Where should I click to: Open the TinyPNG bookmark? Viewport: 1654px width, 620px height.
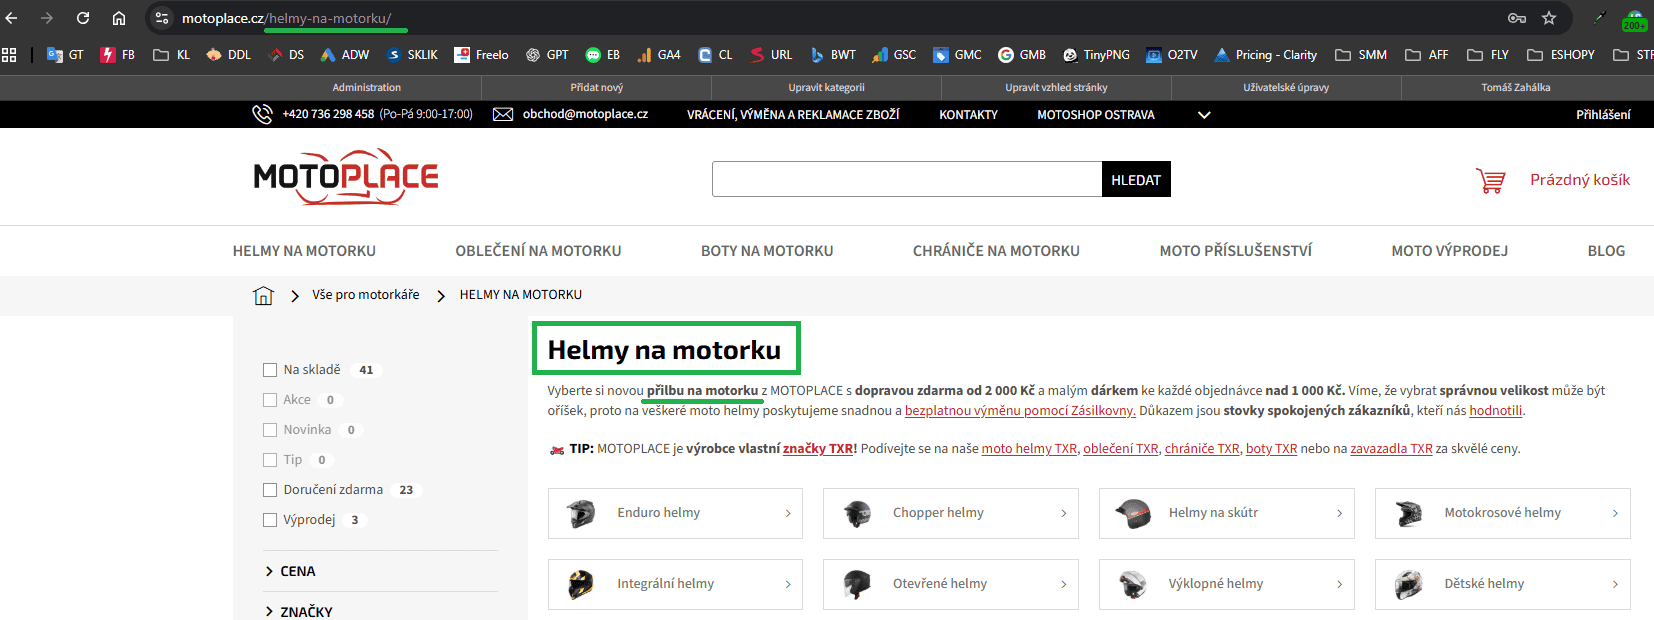(1096, 55)
